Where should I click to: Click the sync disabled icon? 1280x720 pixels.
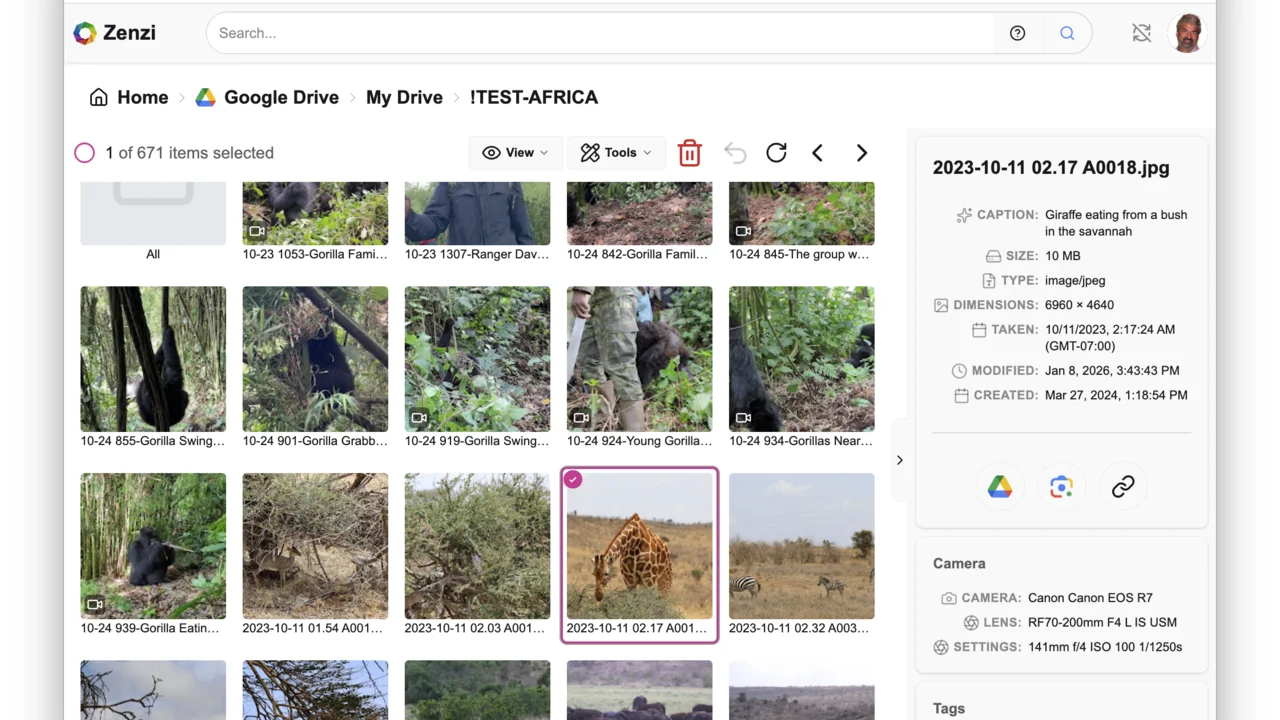(x=1141, y=33)
